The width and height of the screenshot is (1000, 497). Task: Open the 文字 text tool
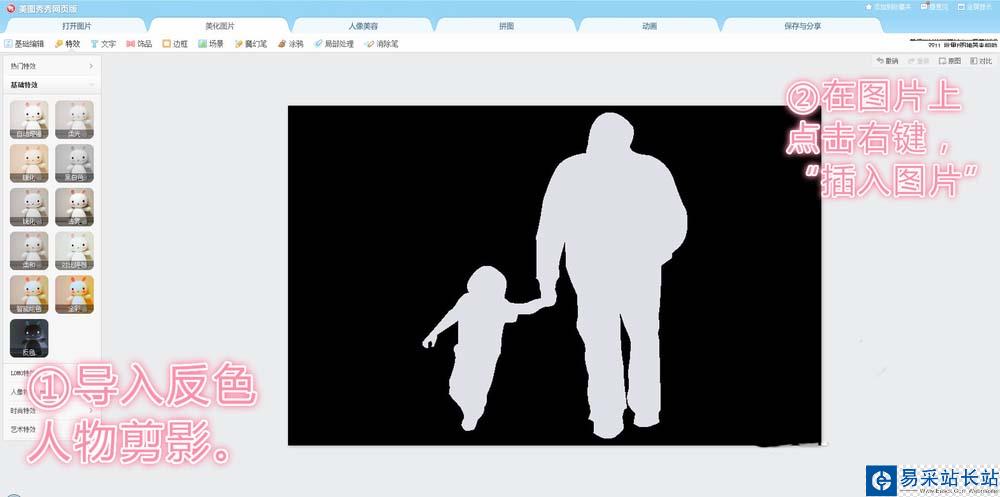(103, 44)
